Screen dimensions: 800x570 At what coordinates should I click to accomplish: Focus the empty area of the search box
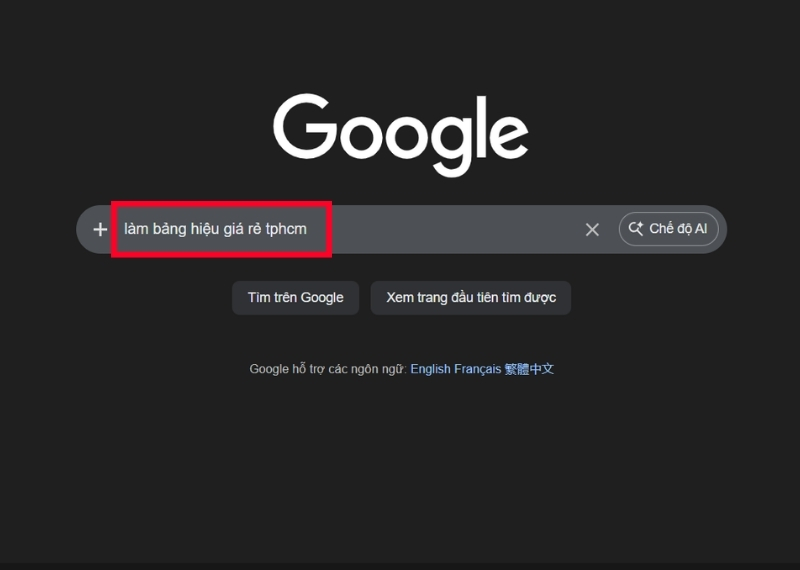[454, 230]
